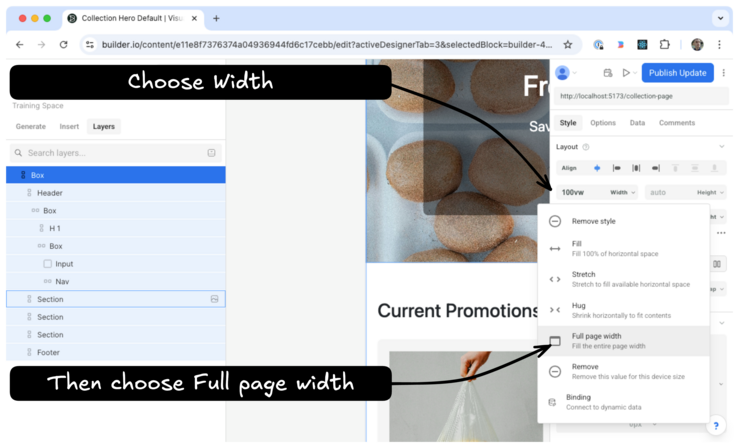Select the Input layer
Viewport: 739px width, 448px height.
tap(115, 264)
